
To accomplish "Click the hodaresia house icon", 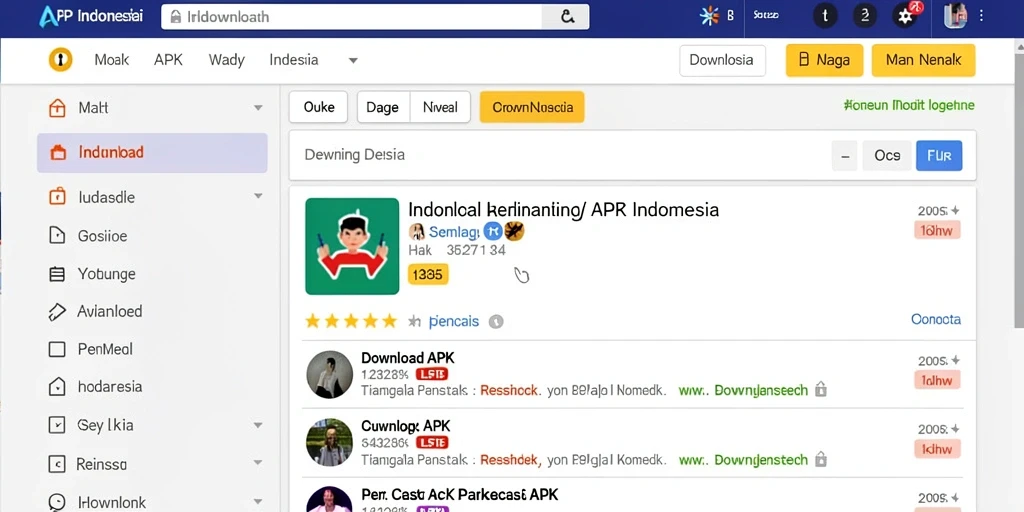I will click(x=57, y=387).
